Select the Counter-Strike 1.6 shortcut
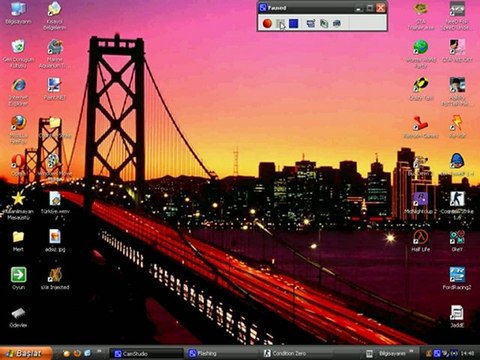Screen dimensions: 480x360 tap(457, 205)
